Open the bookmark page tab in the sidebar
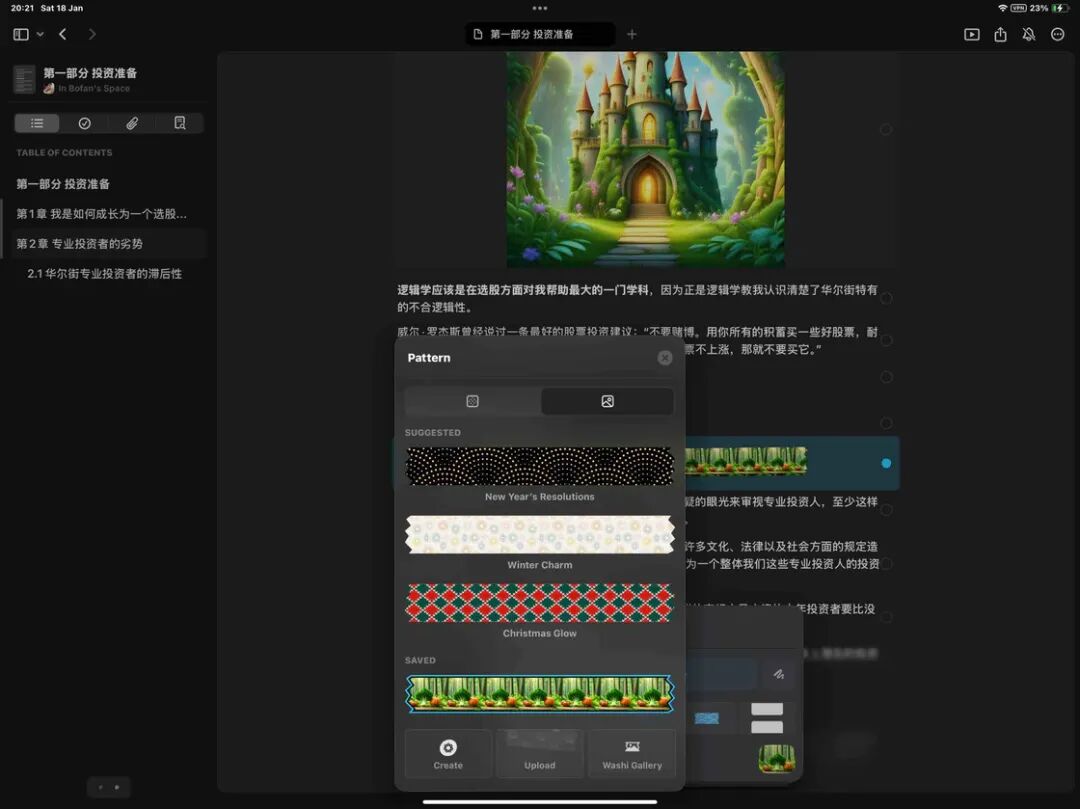This screenshot has height=809, width=1080. (x=180, y=123)
